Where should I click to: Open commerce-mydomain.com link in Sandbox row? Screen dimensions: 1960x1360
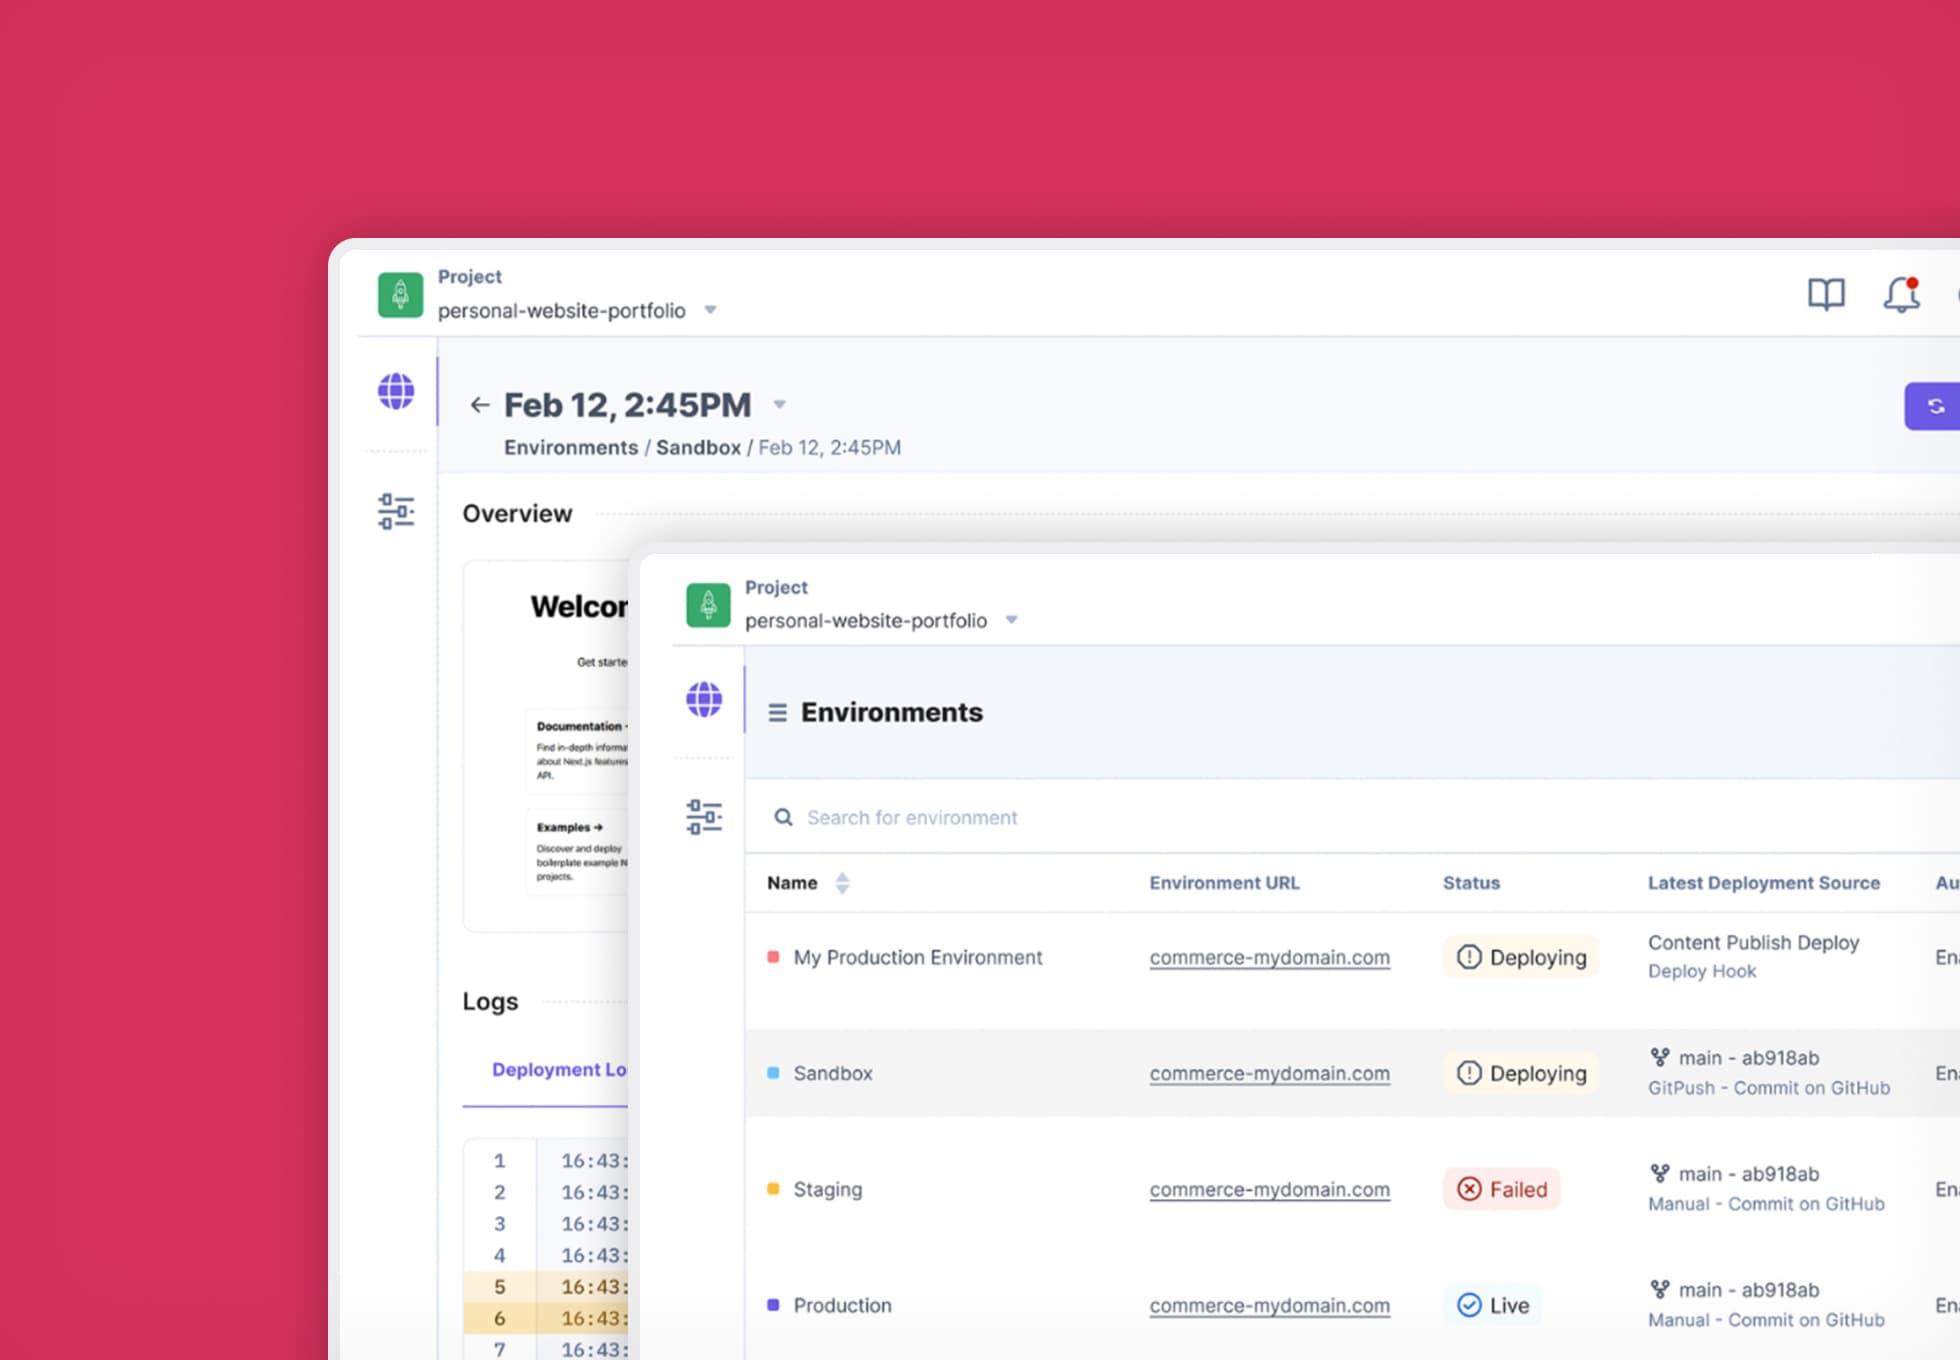pyautogui.click(x=1269, y=1073)
